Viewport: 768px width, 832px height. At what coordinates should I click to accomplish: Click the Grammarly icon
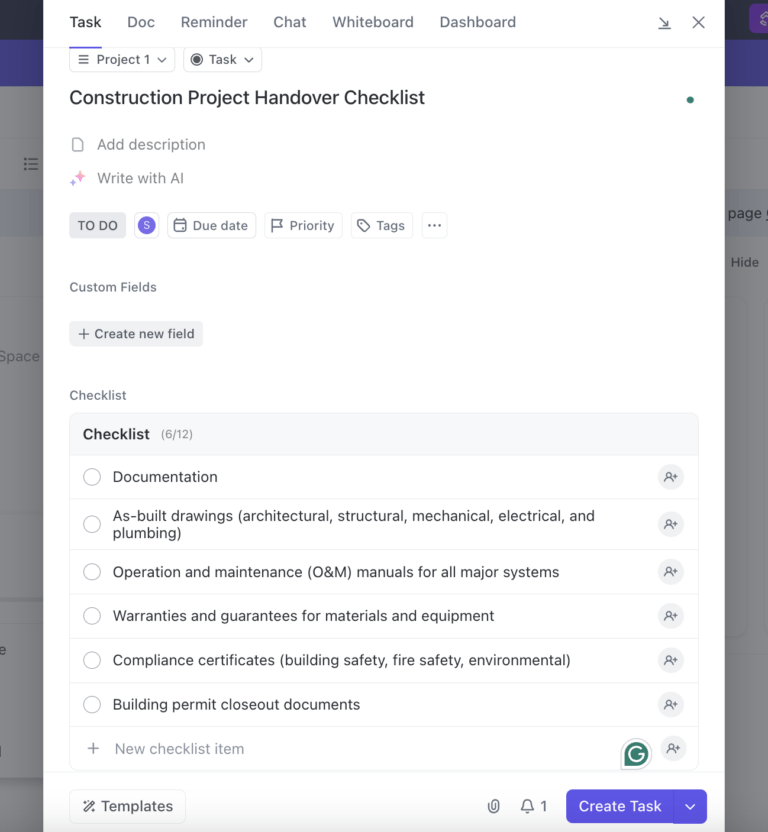635,753
